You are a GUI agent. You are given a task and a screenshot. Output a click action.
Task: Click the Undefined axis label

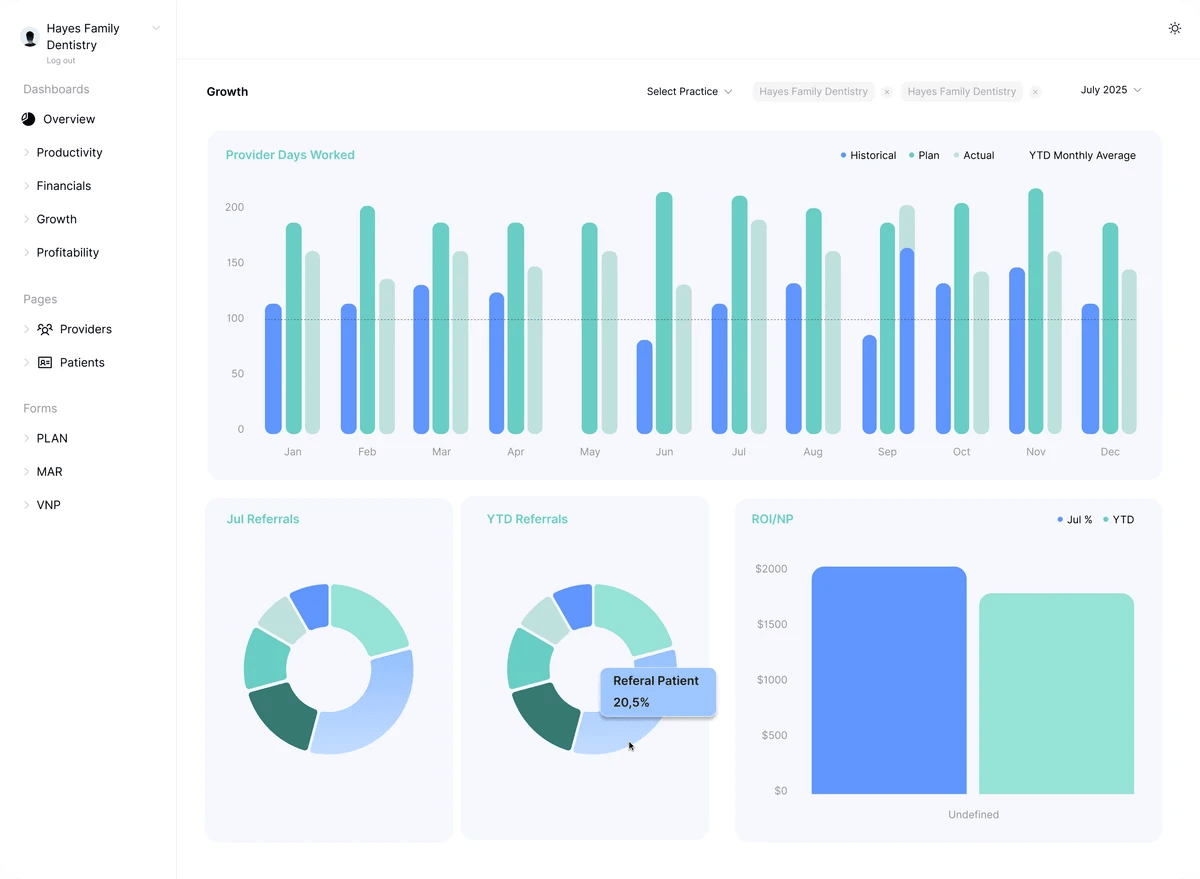(973, 814)
